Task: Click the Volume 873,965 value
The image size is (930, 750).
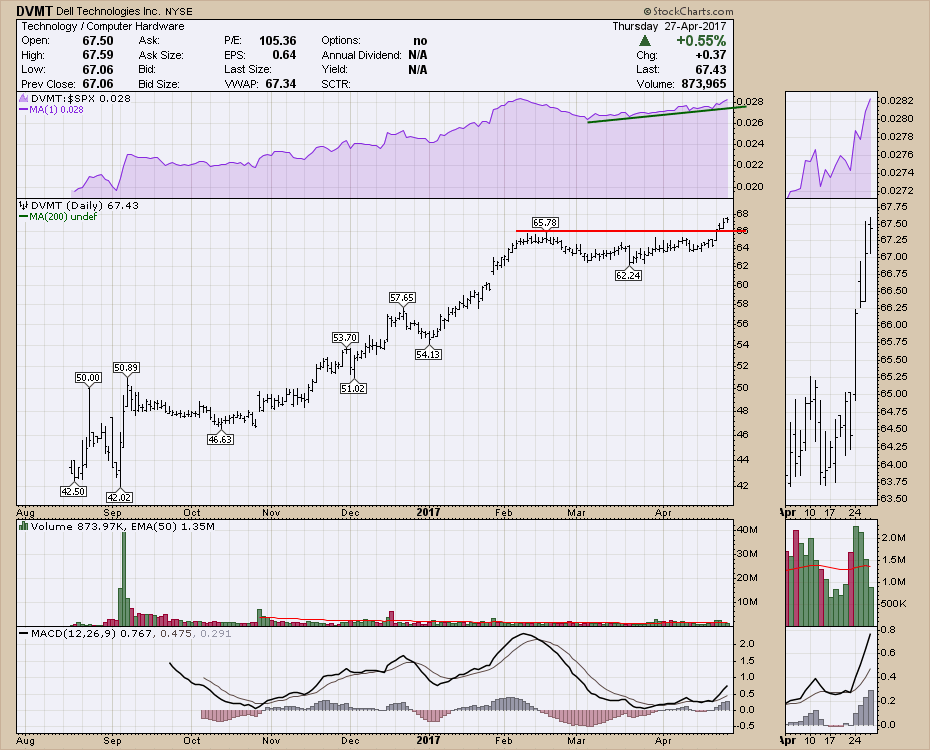Action: pos(703,84)
